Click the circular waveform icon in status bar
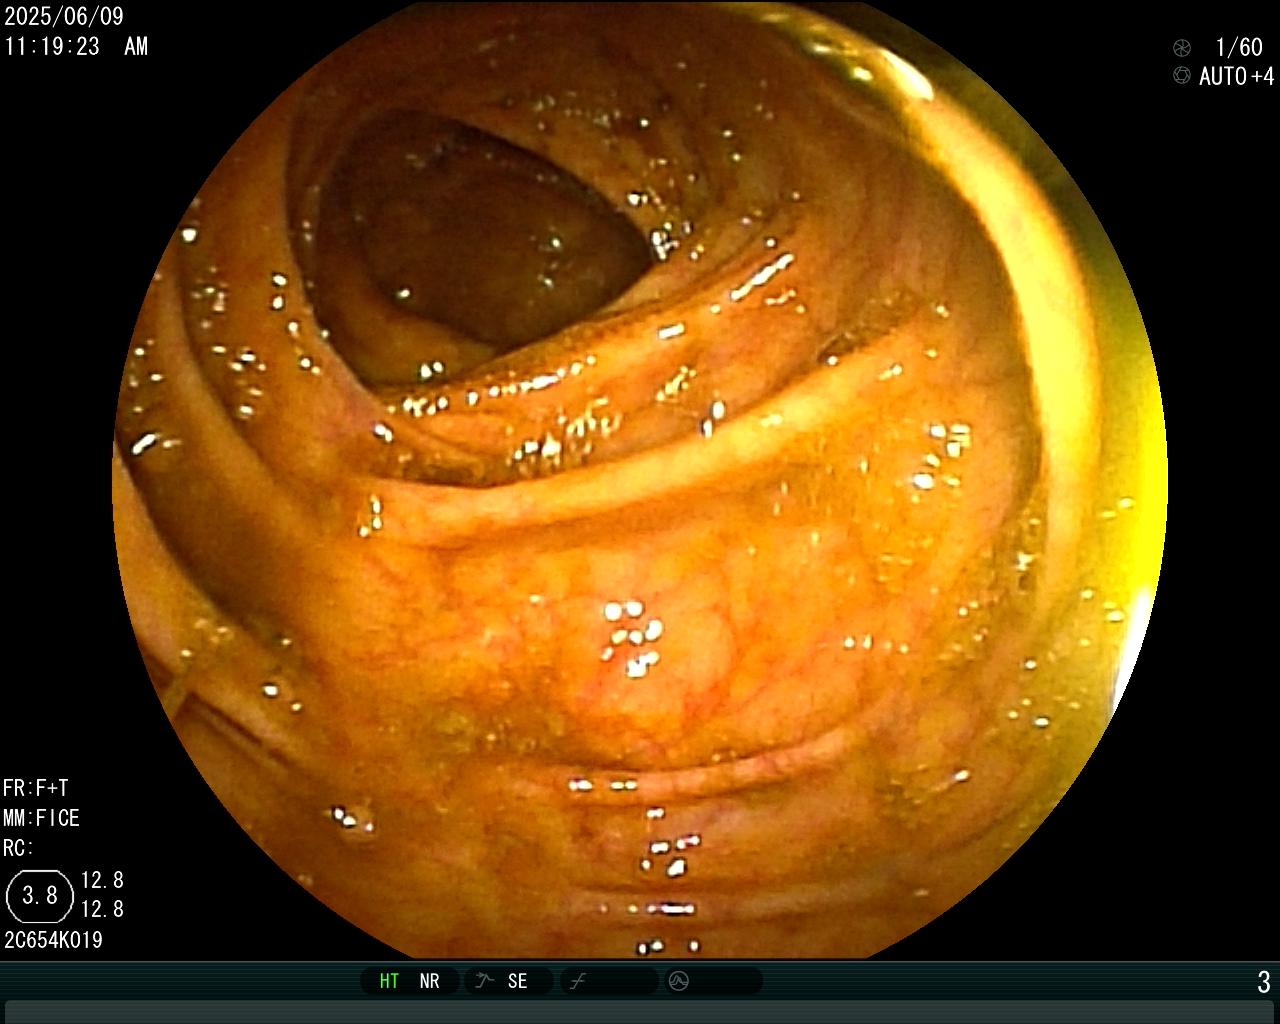This screenshot has height=1024, width=1280. click(x=678, y=981)
